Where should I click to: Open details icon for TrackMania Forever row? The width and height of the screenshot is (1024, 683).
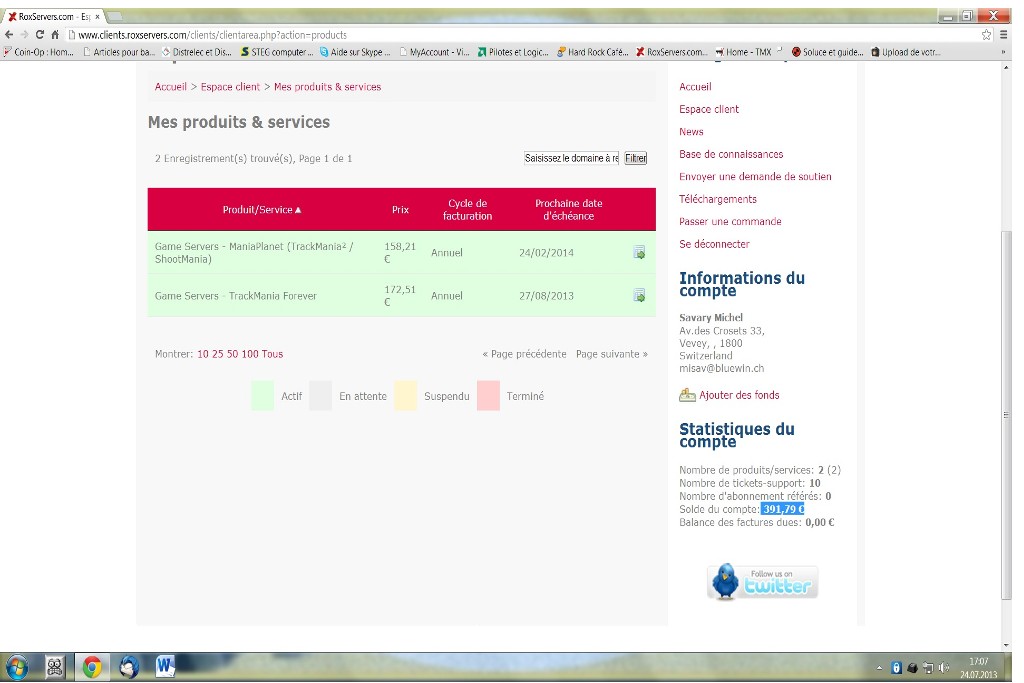[x=639, y=296]
